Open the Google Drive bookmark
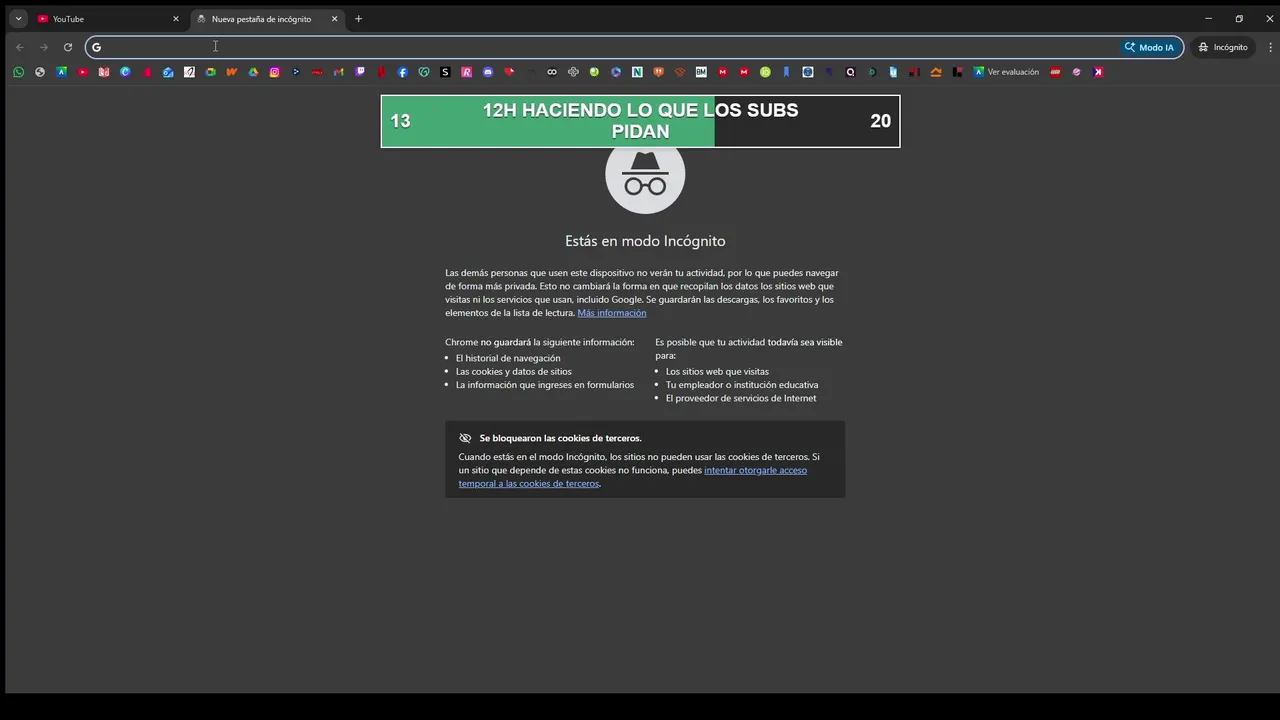The image size is (1280, 720). (x=253, y=72)
